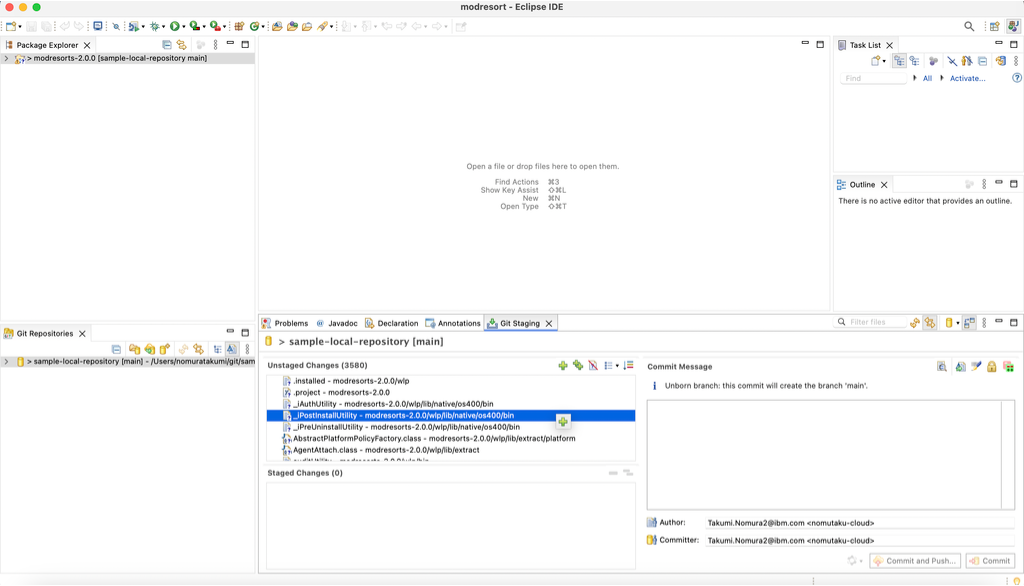Click the Commit and Push button
1024x586 pixels.
pos(916,561)
